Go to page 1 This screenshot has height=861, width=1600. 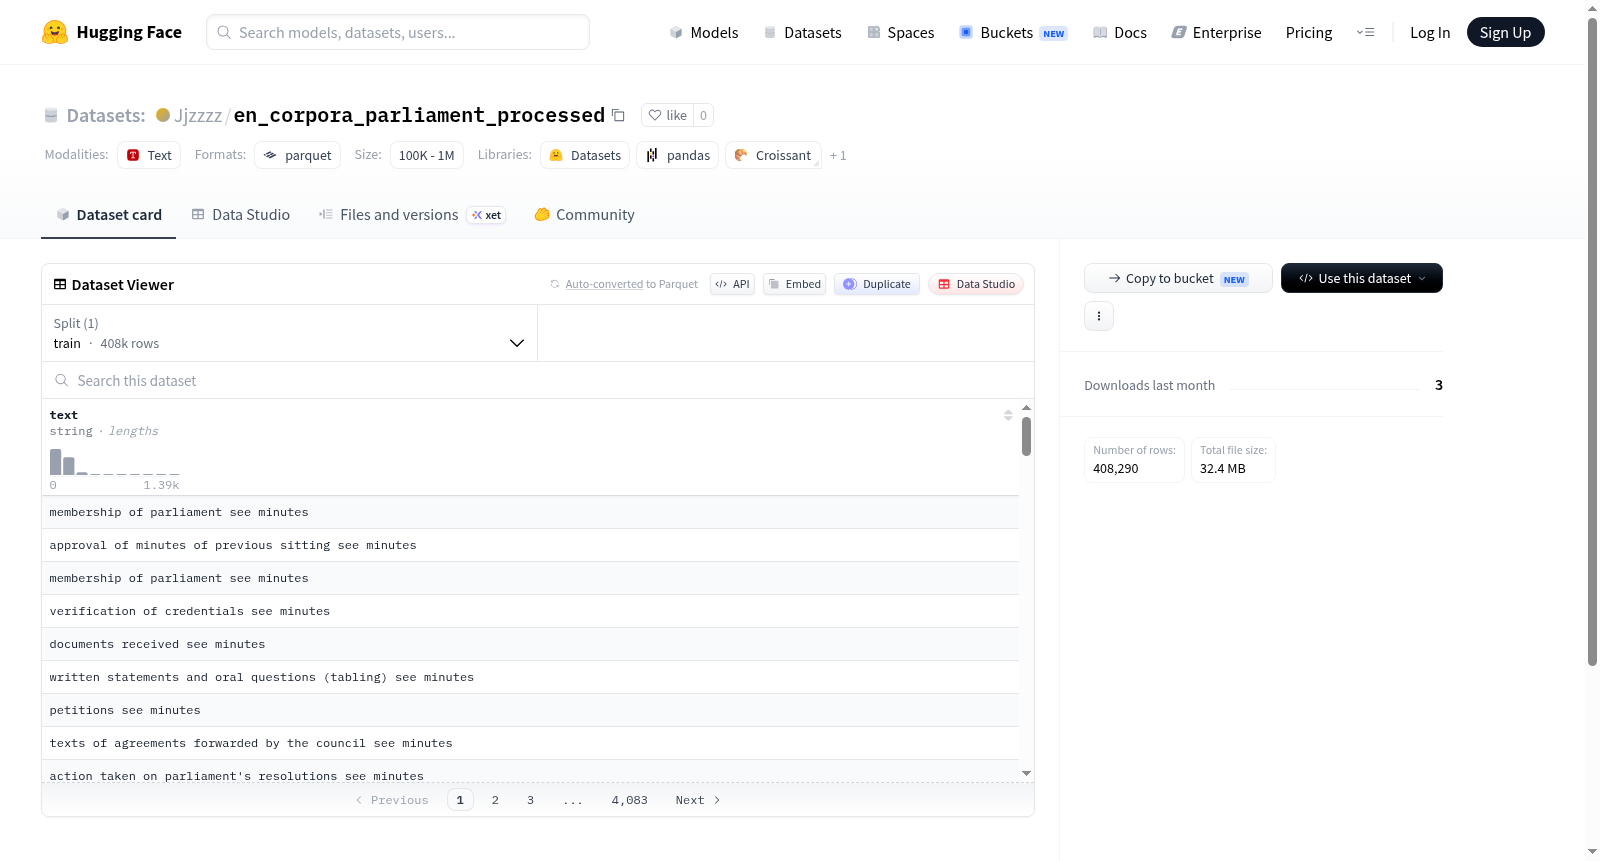pos(460,800)
